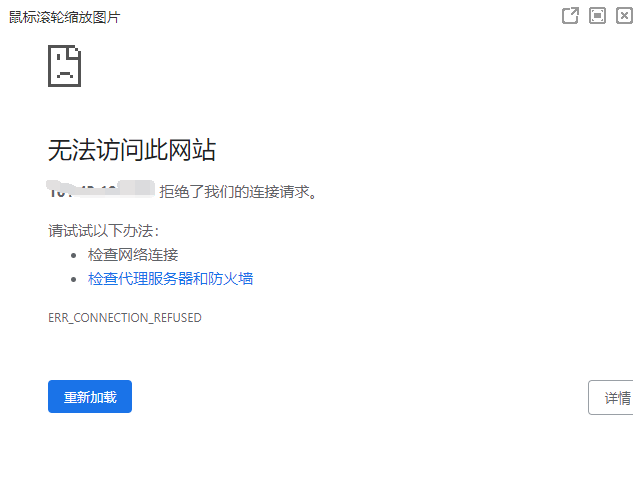The height and width of the screenshot is (499, 643).
Task: Follow the 检查代理服务器和防火墙 link
Action: pyautogui.click(x=170, y=279)
